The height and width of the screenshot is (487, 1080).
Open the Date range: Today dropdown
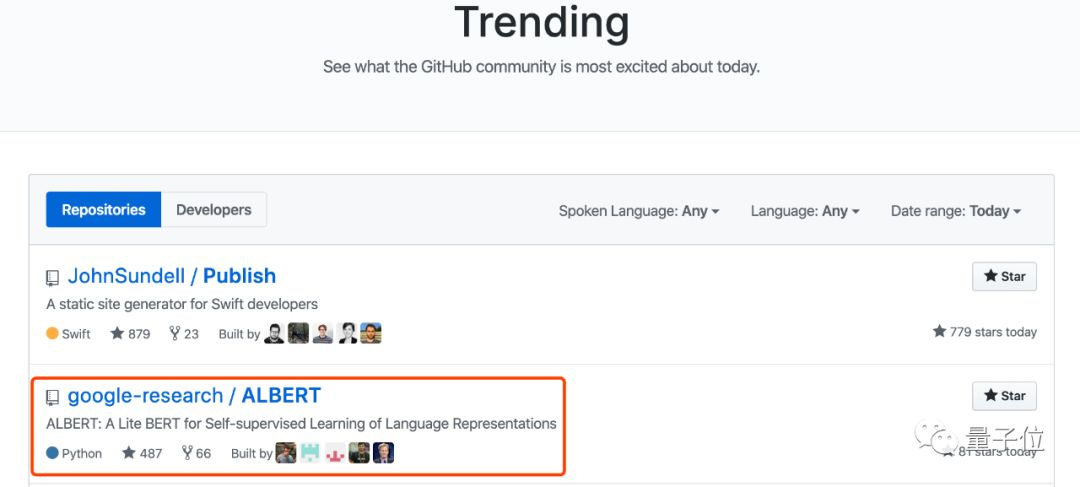955,211
